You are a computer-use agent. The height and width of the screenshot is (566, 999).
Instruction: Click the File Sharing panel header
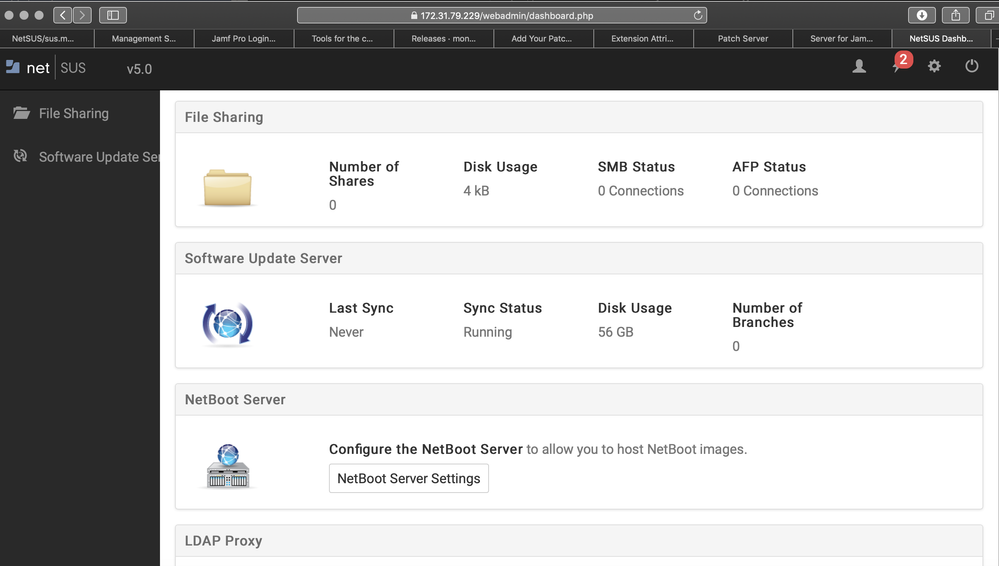(579, 117)
